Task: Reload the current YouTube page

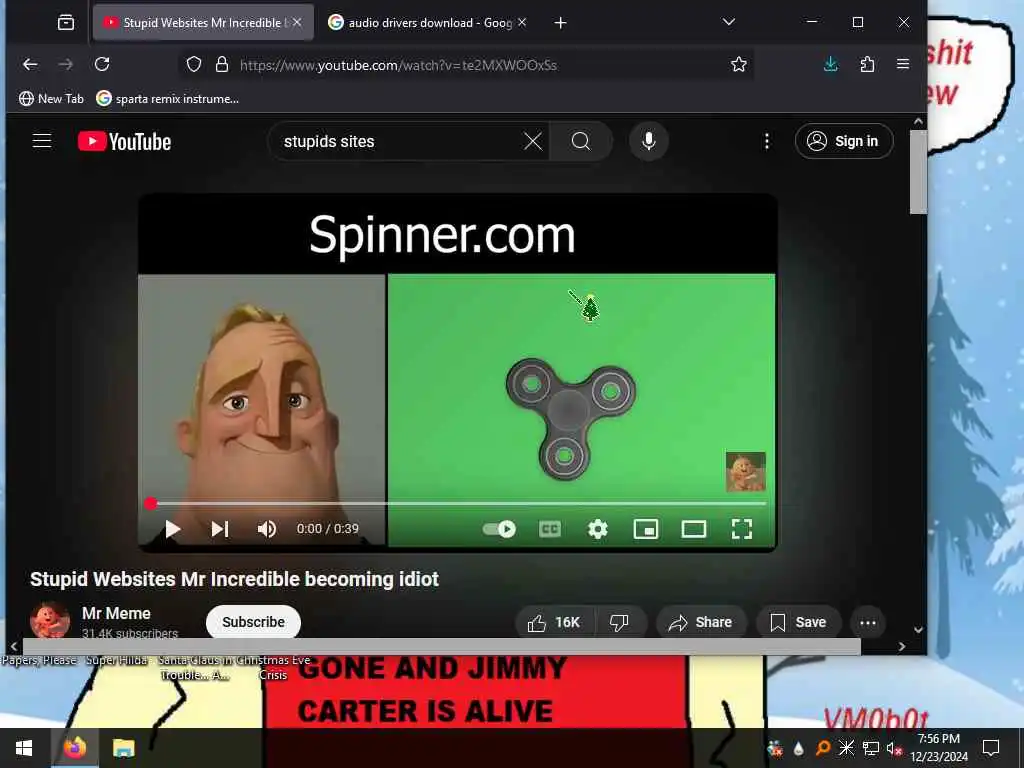Action: (102, 64)
